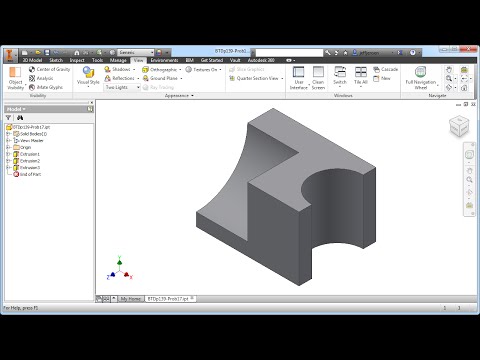The image size is (480, 360).
Task: Toggle Reflections on the View ribbon
Action: pyautogui.click(x=119, y=78)
